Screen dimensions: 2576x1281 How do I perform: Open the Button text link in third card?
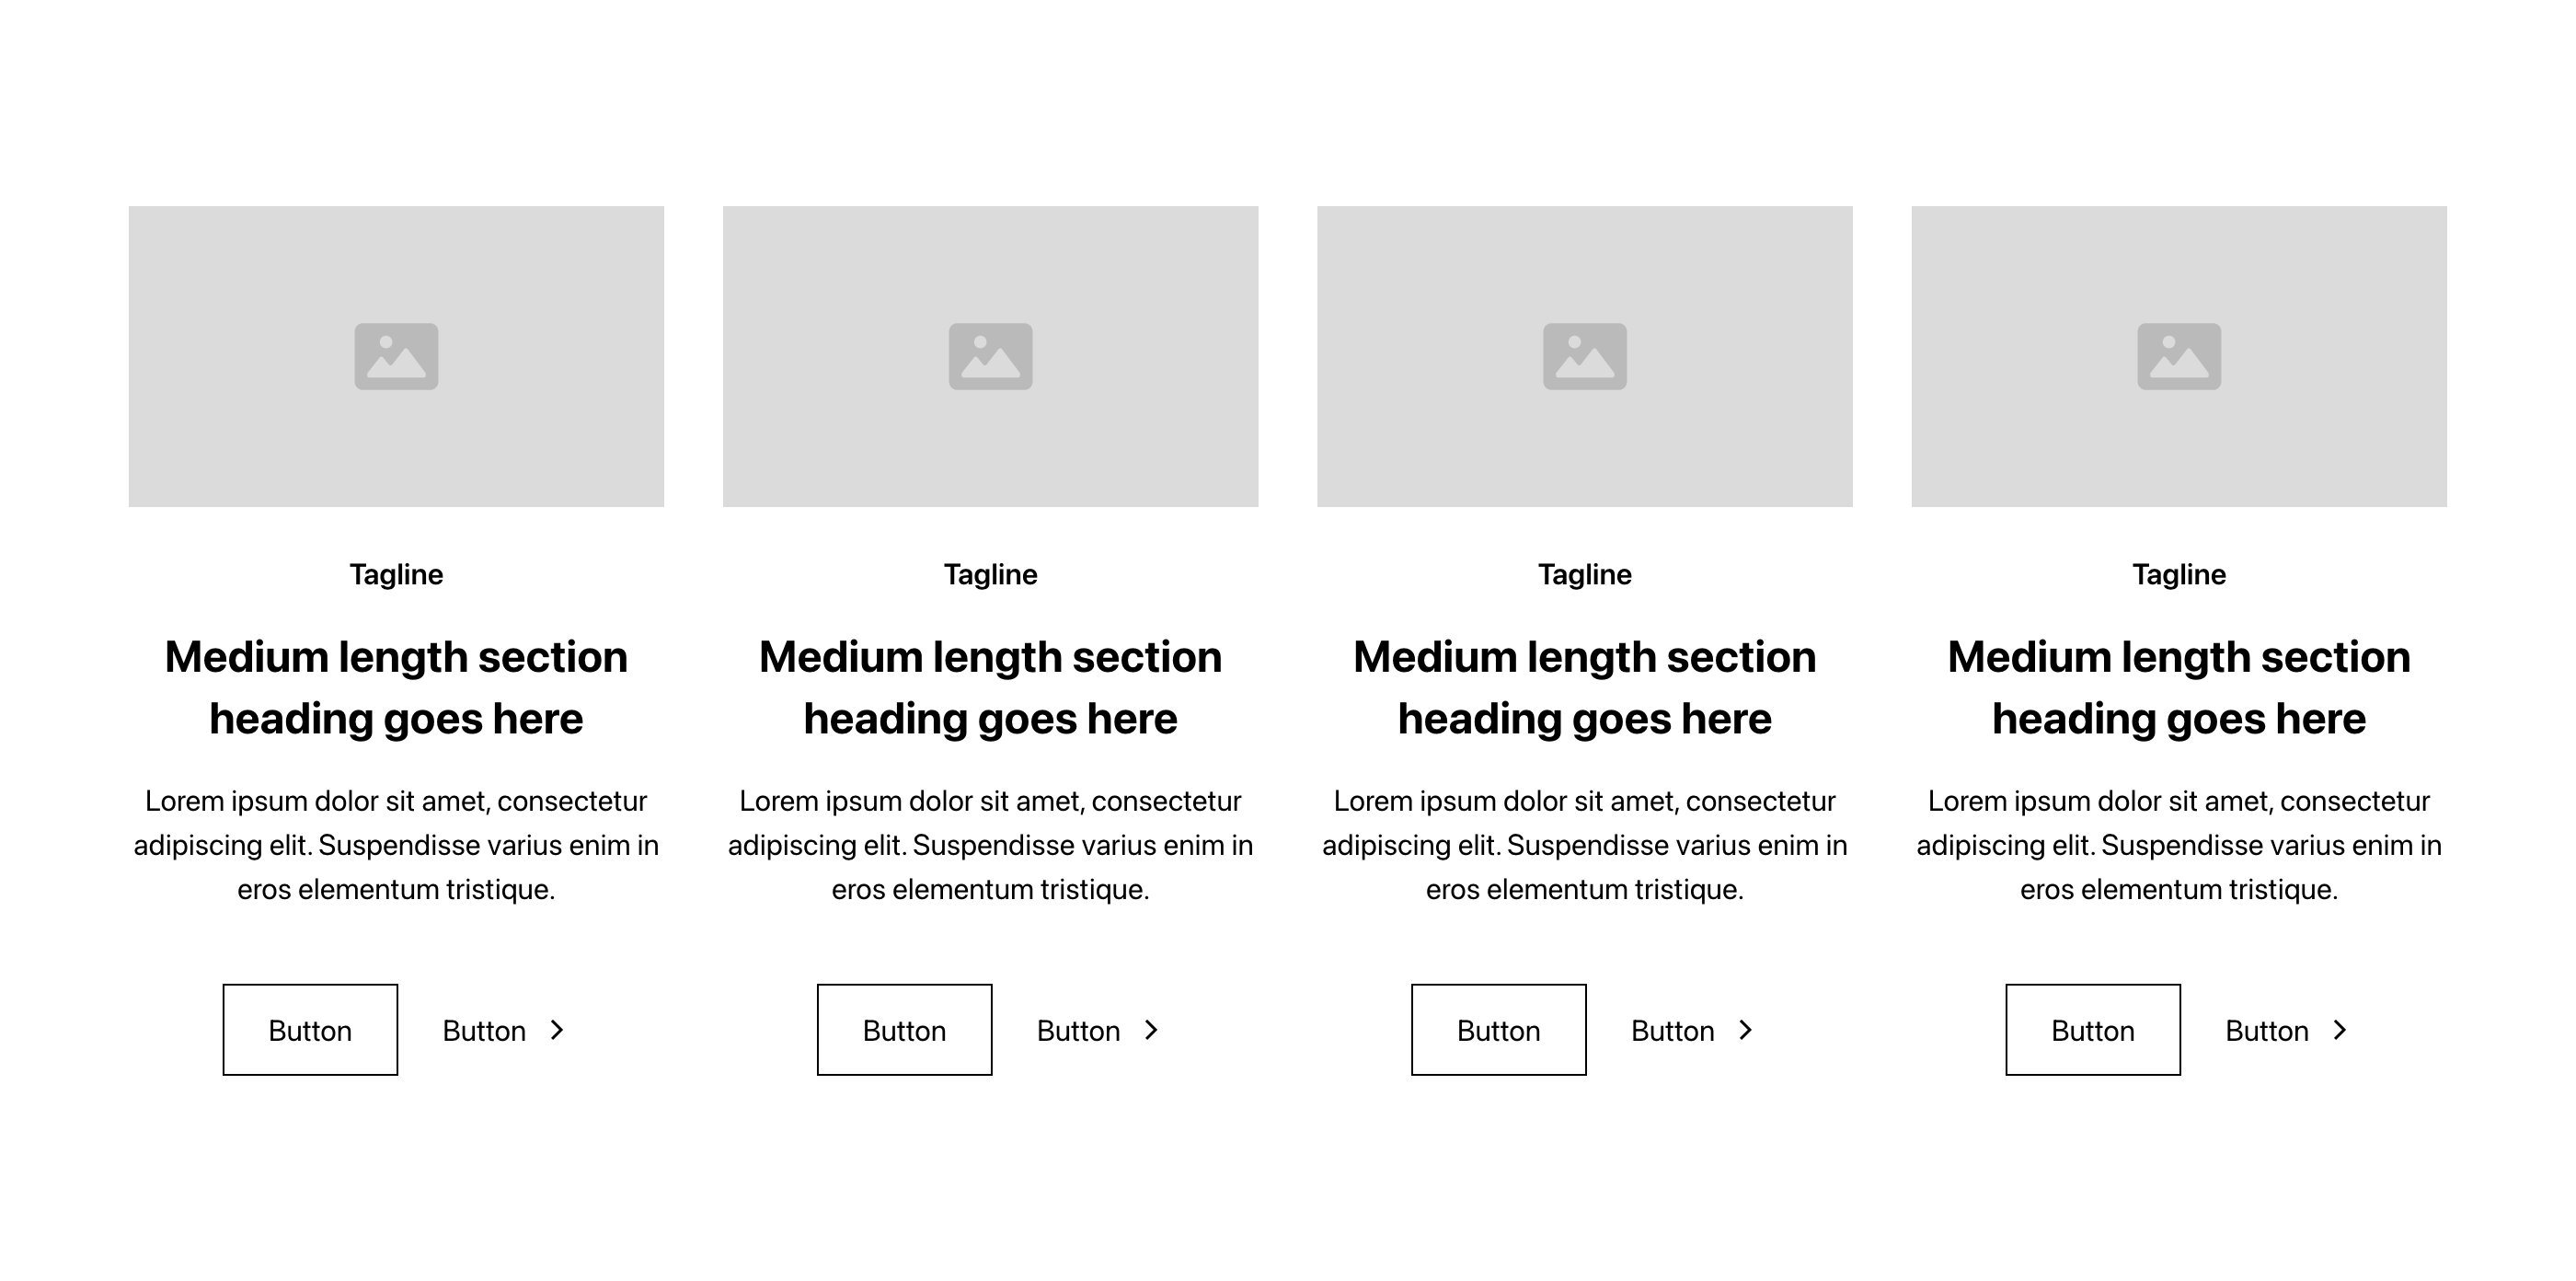1693,1030
